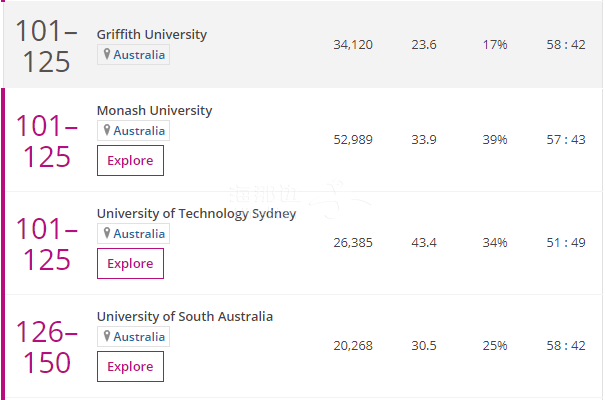
Task: Click student count 26,385
Action: point(353,243)
